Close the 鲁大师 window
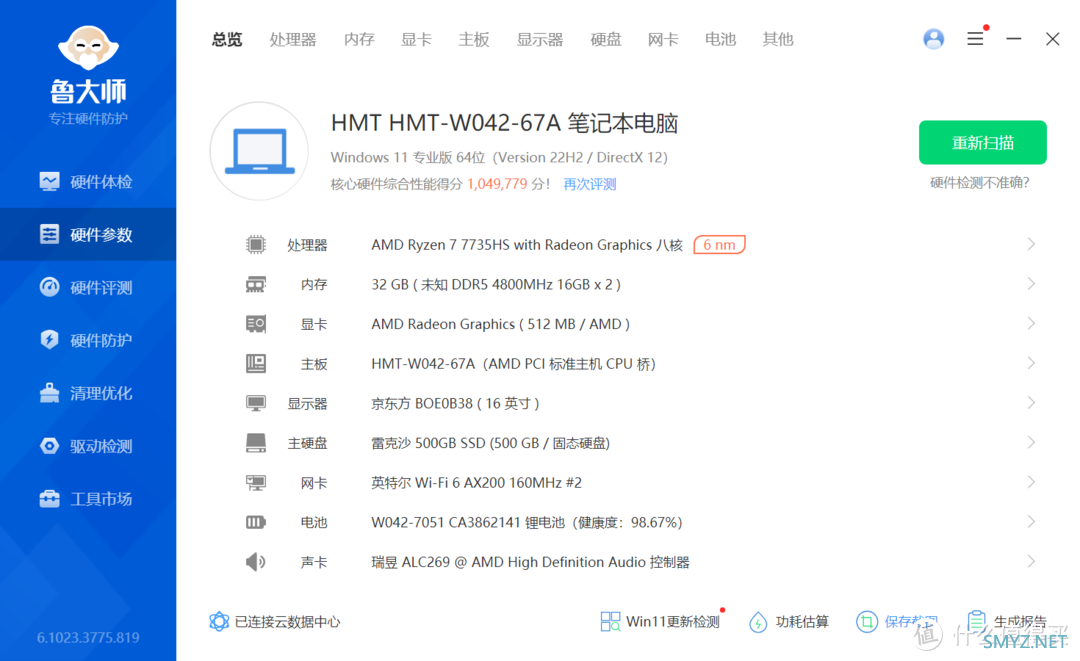The height and width of the screenshot is (661, 1080). (x=1052, y=39)
